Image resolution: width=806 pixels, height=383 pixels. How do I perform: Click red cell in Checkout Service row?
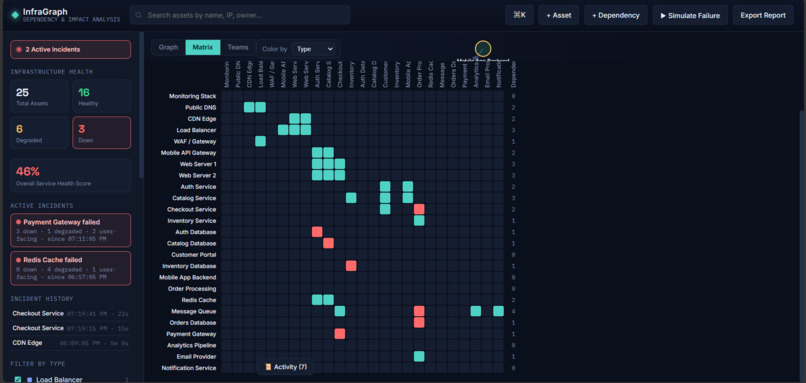[419, 209]
